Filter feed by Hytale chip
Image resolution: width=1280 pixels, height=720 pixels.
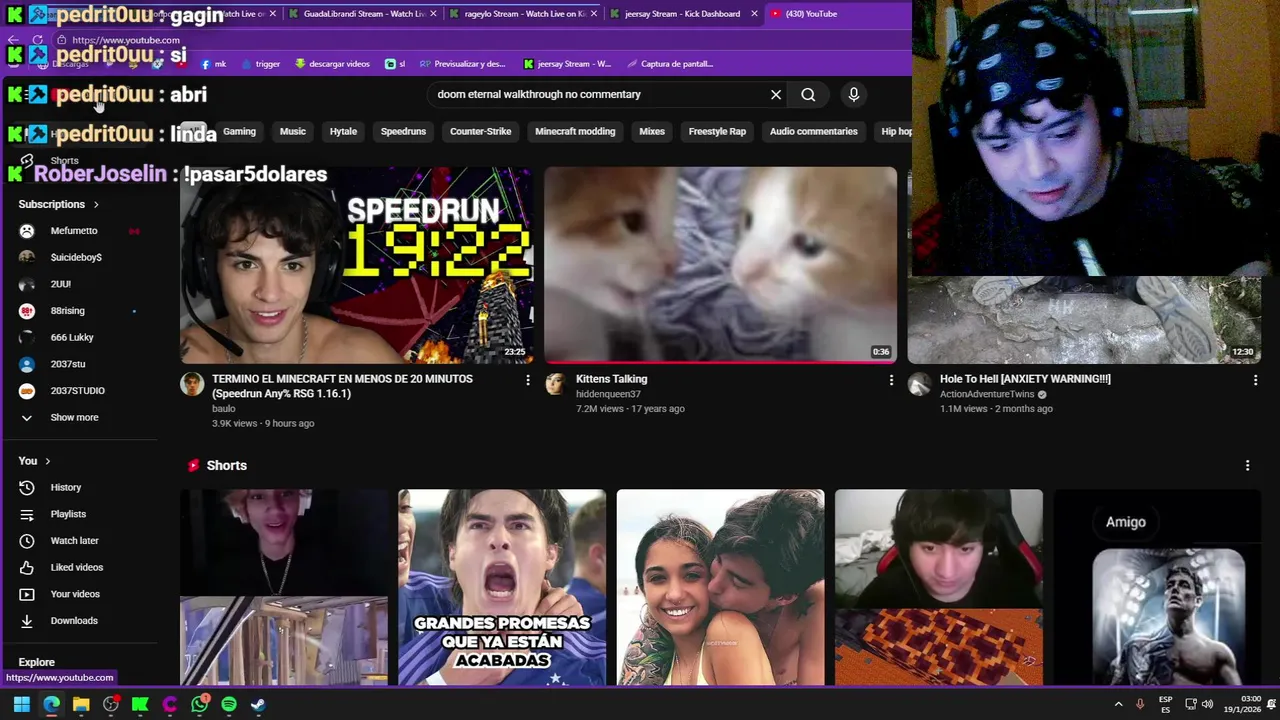pyautogui.click(x=343, y=131)
